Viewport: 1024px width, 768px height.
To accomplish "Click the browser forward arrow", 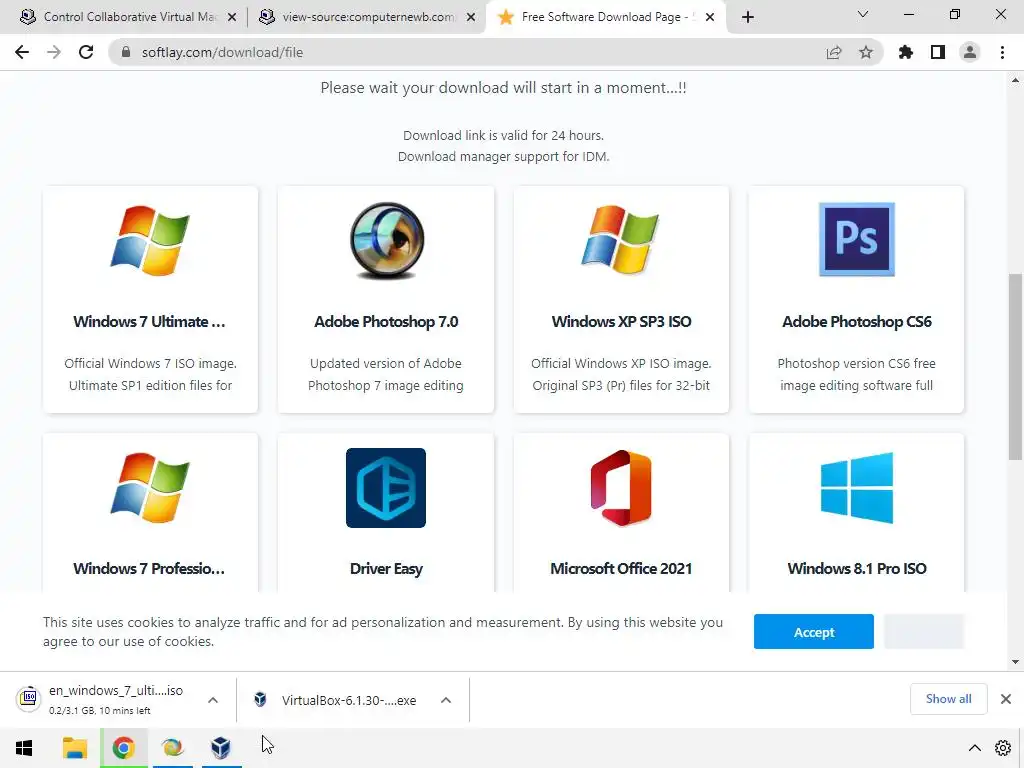I will 54,52.
